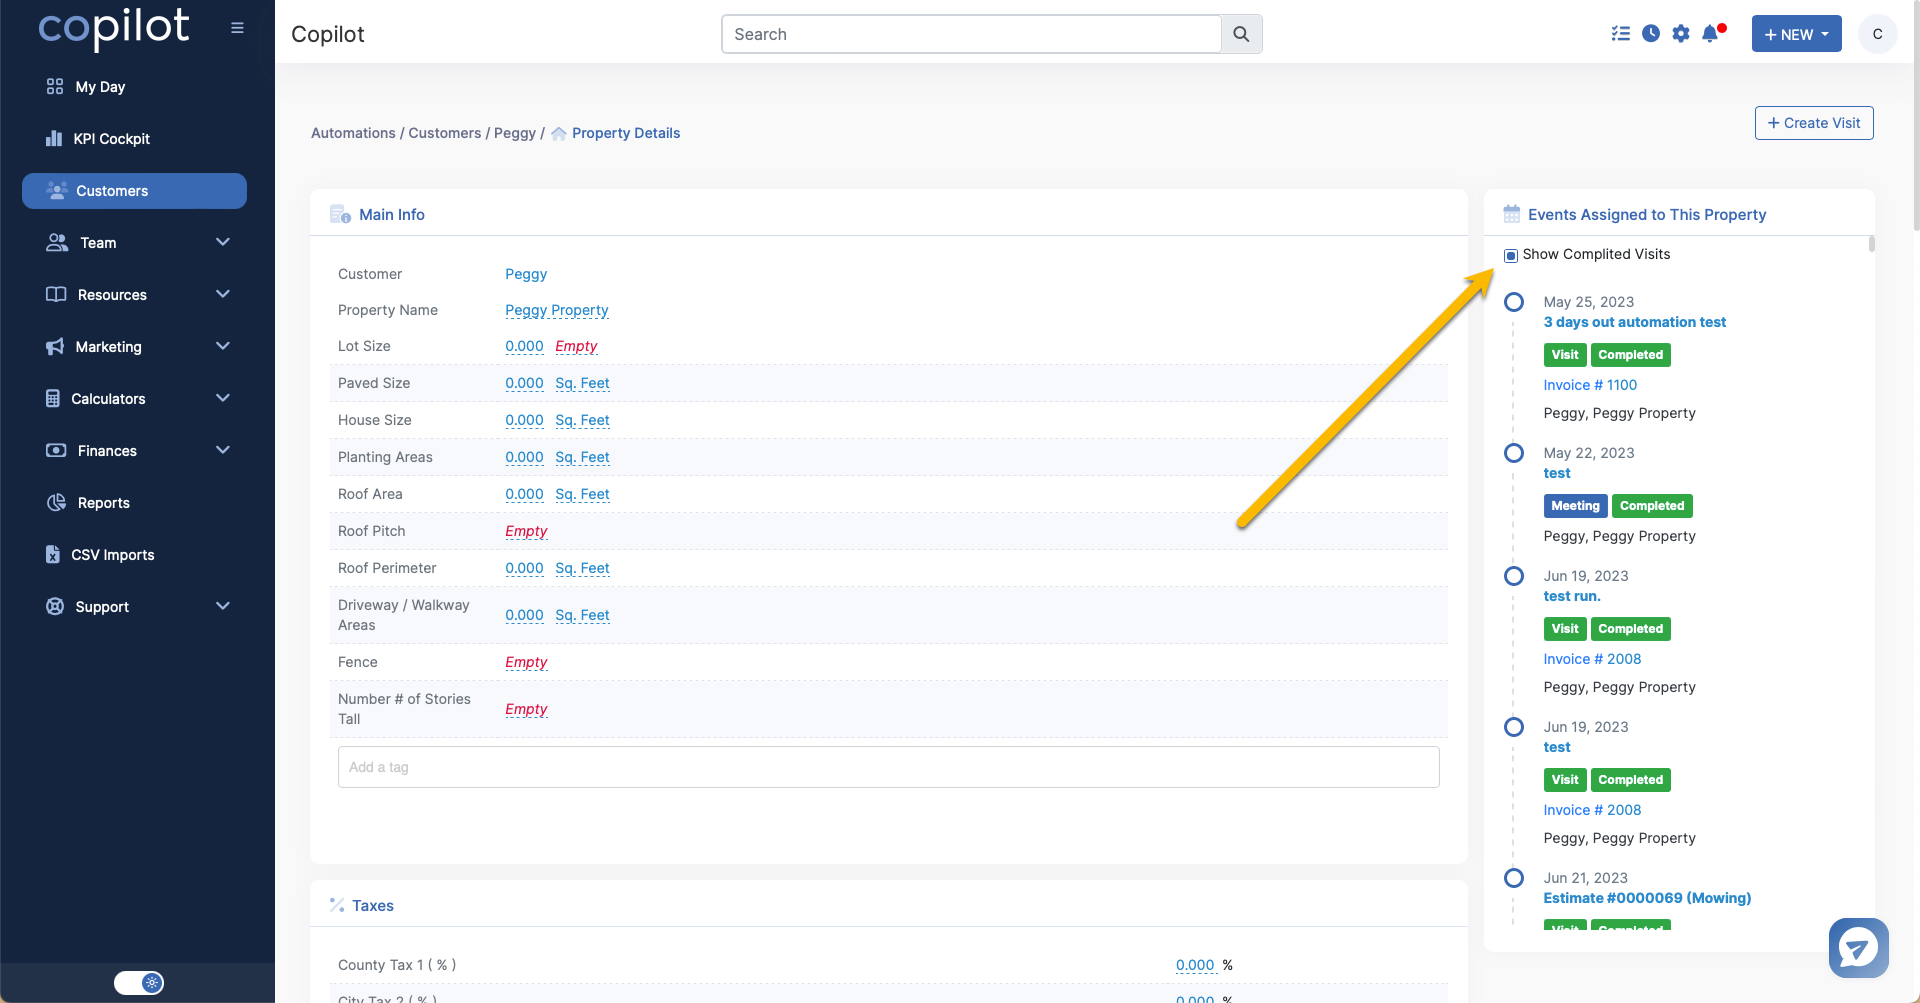Expand the Marketing menu chevron
This screenshot has width=1920, height=1003.
pos(223,346)
